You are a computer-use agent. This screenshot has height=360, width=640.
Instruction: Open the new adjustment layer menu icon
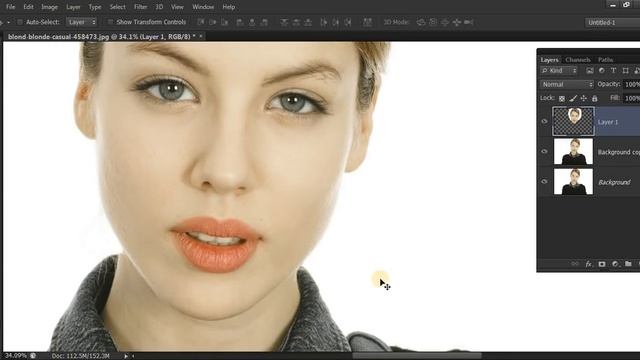pyautogui.click(x=615, y=264)
